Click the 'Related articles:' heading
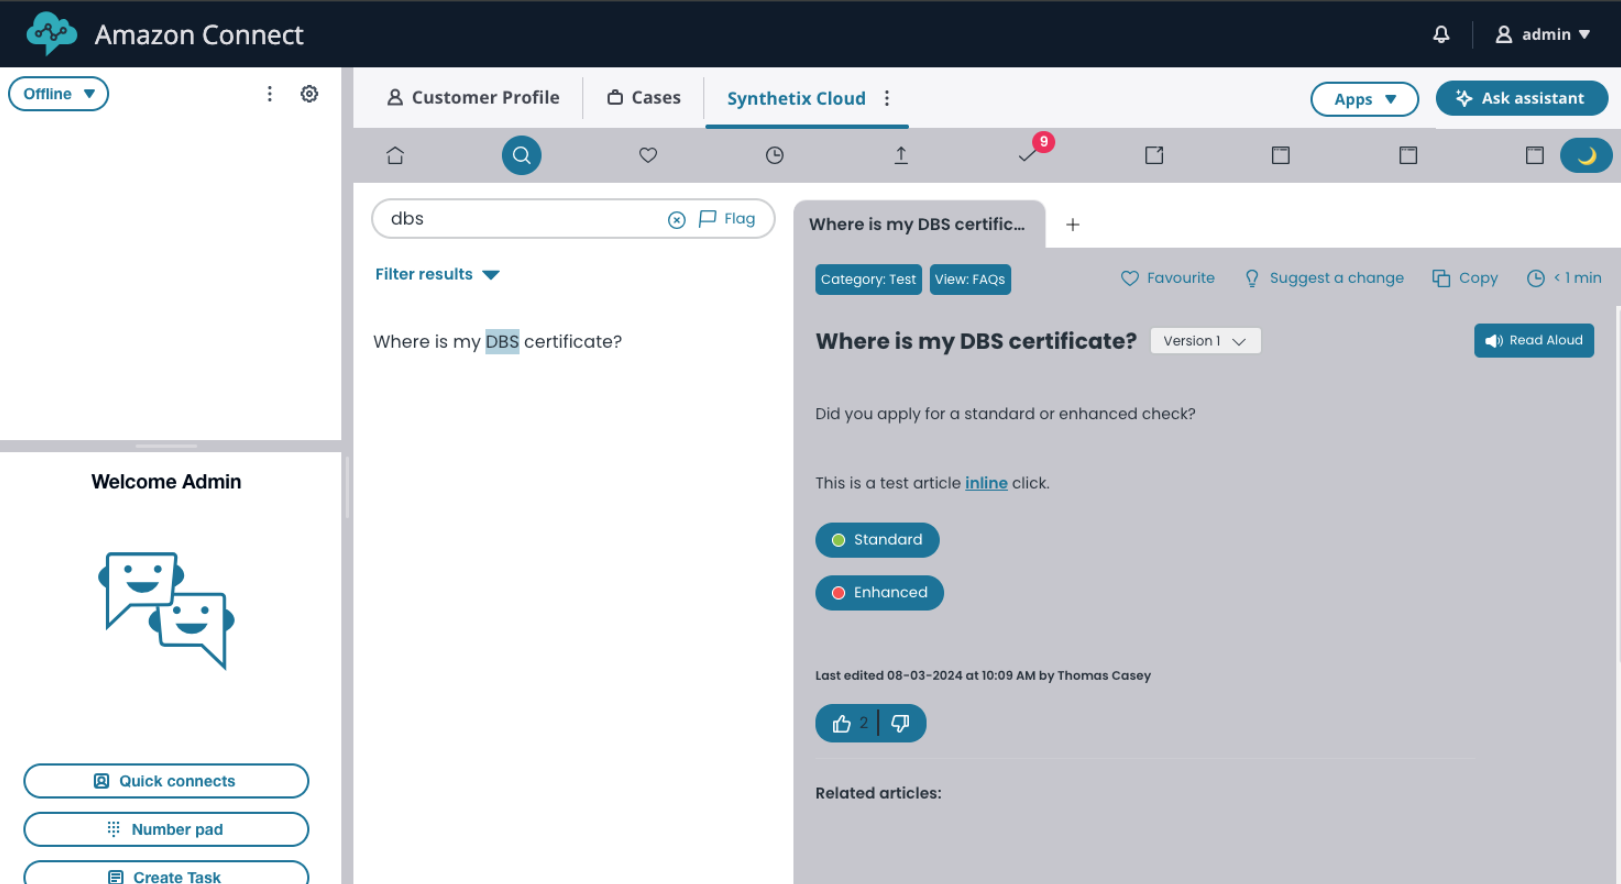1621x884 pixels. point(878,793)
